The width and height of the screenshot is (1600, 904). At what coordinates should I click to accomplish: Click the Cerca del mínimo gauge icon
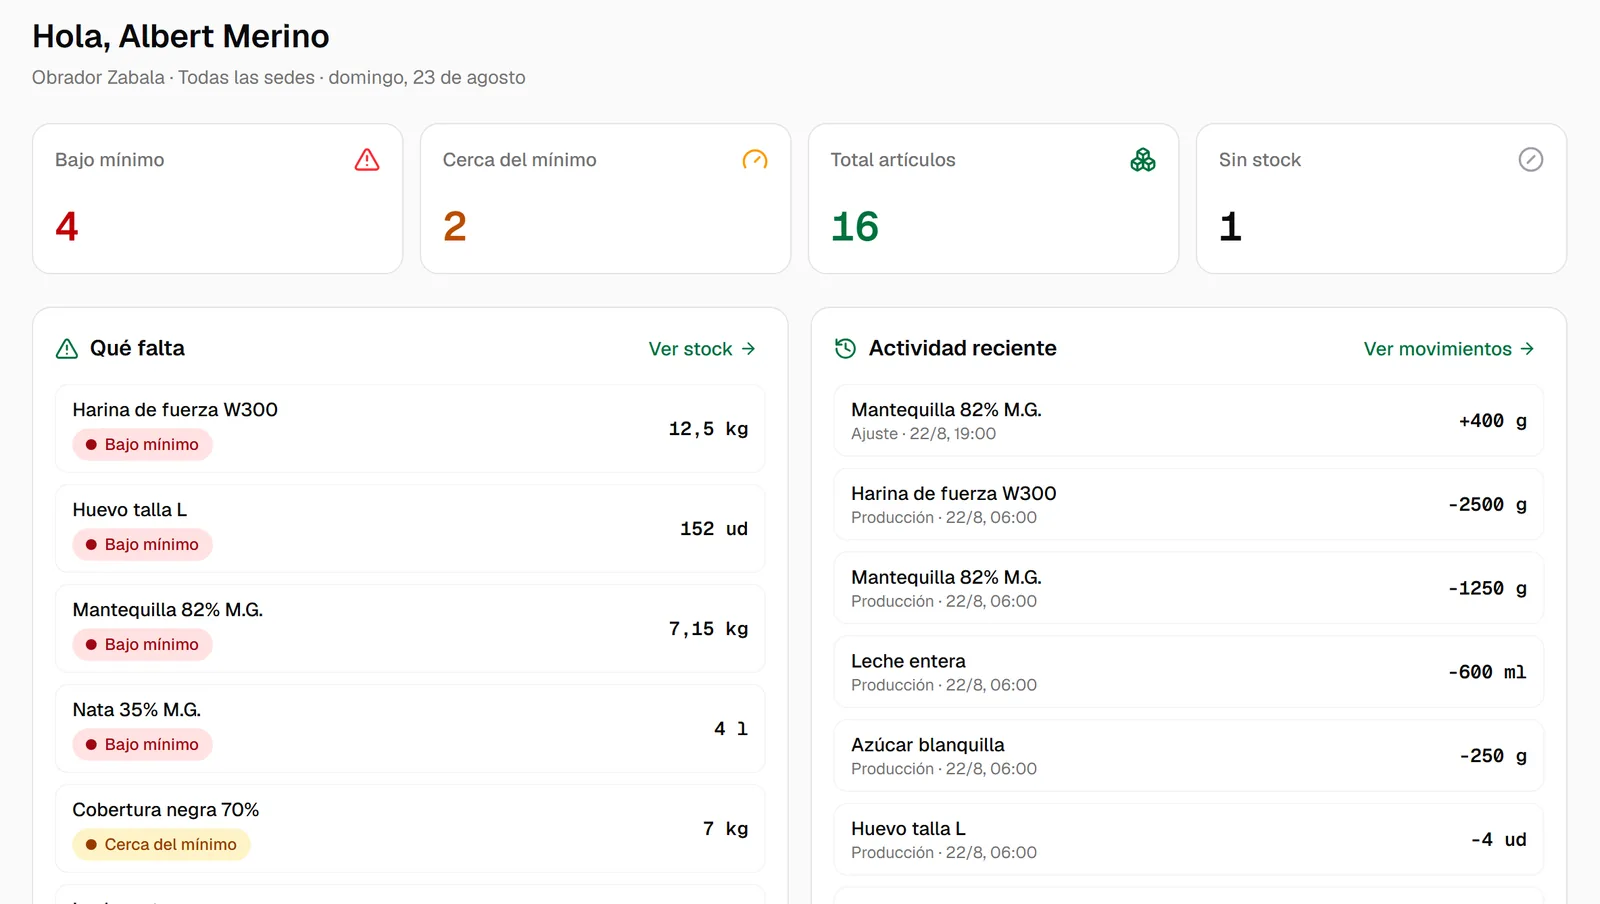click(x=755, y=160)
